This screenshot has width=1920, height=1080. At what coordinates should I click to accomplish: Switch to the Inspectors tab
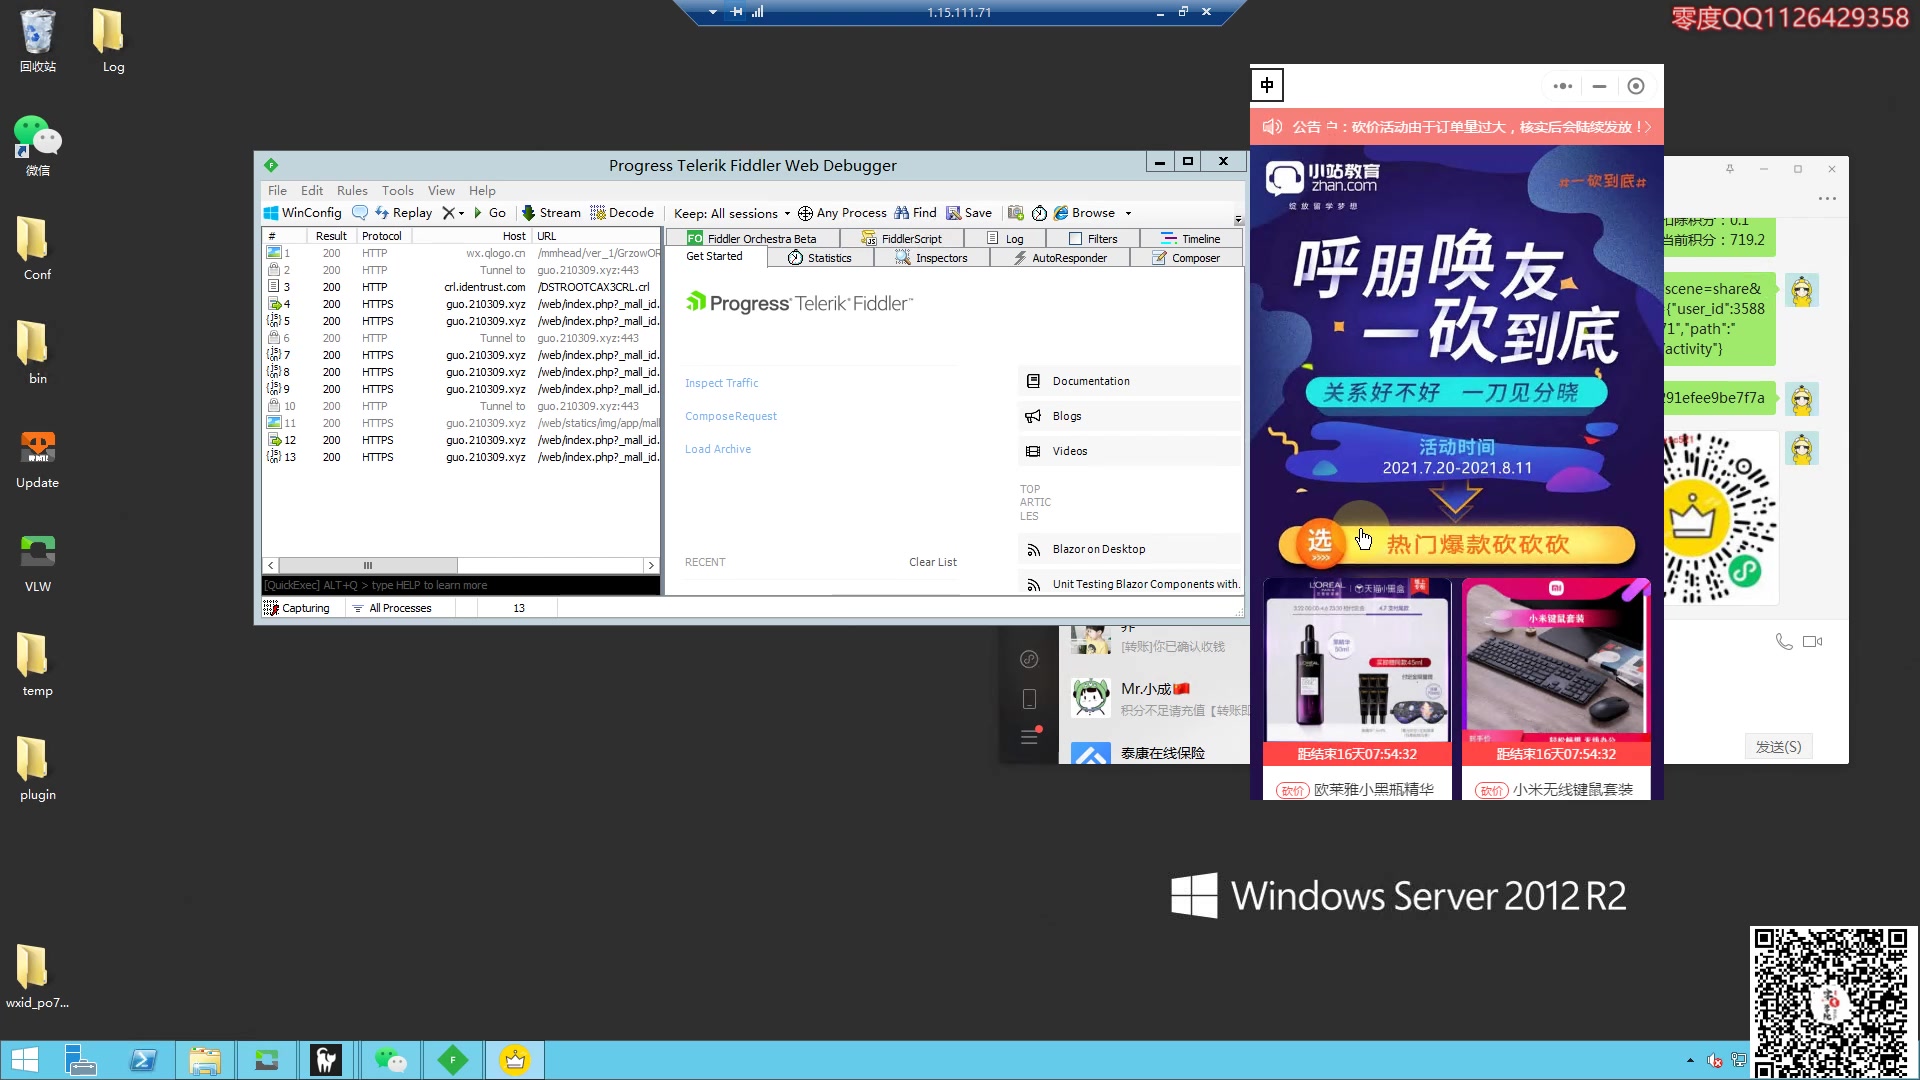[932, 258]
